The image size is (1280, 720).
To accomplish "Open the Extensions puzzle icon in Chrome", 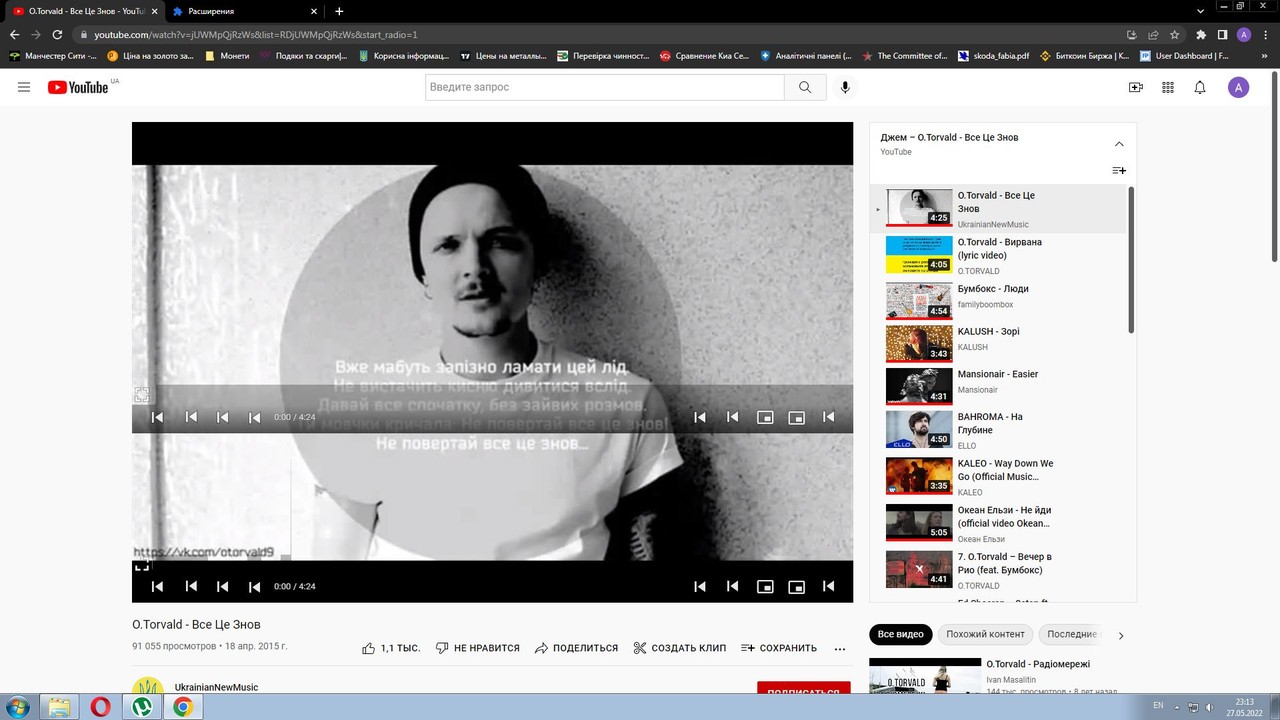I will [1201, 34].
